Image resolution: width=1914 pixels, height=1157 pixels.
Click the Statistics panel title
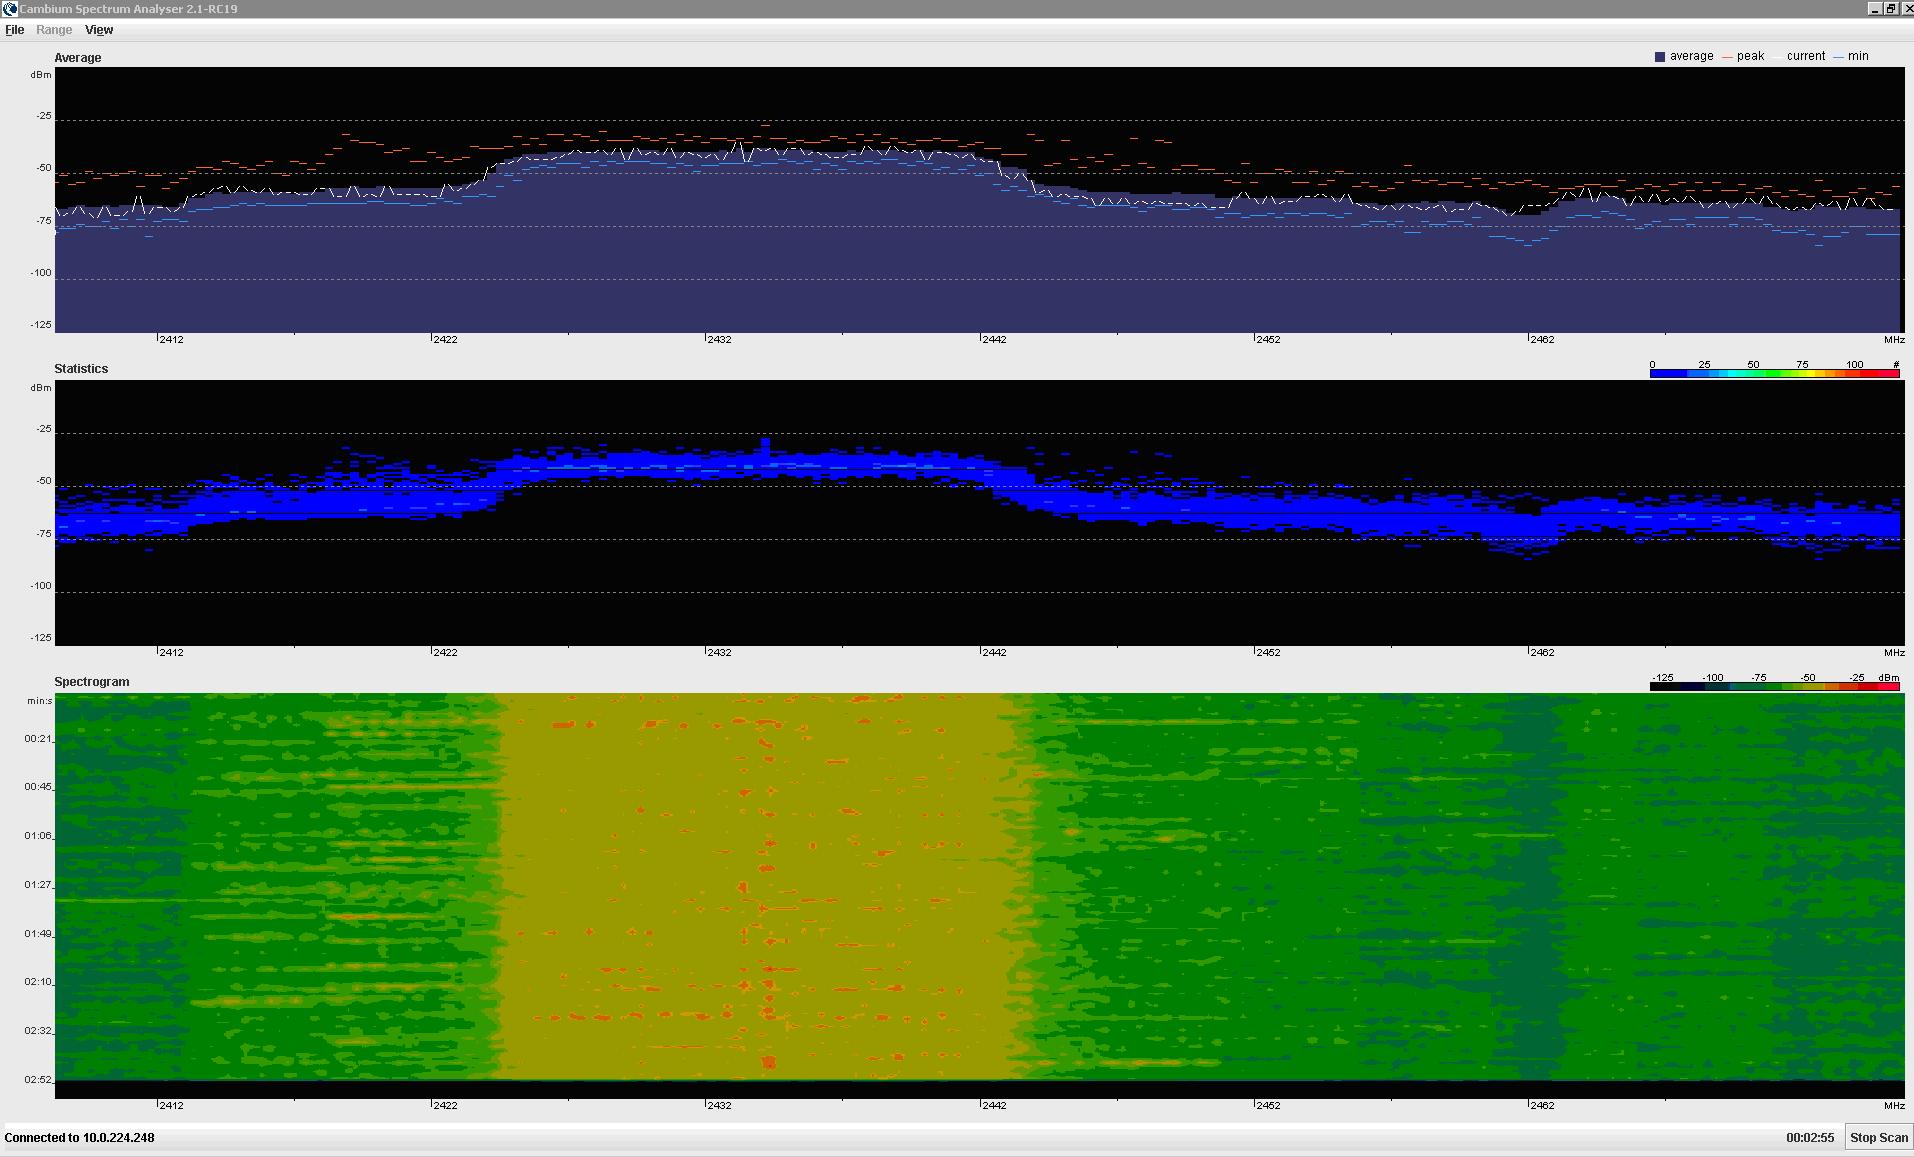[81, 369]
